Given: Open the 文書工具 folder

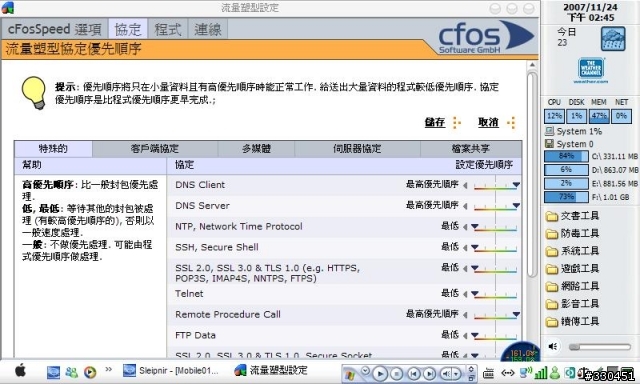Looking at the screenshot, I should 572,215.
